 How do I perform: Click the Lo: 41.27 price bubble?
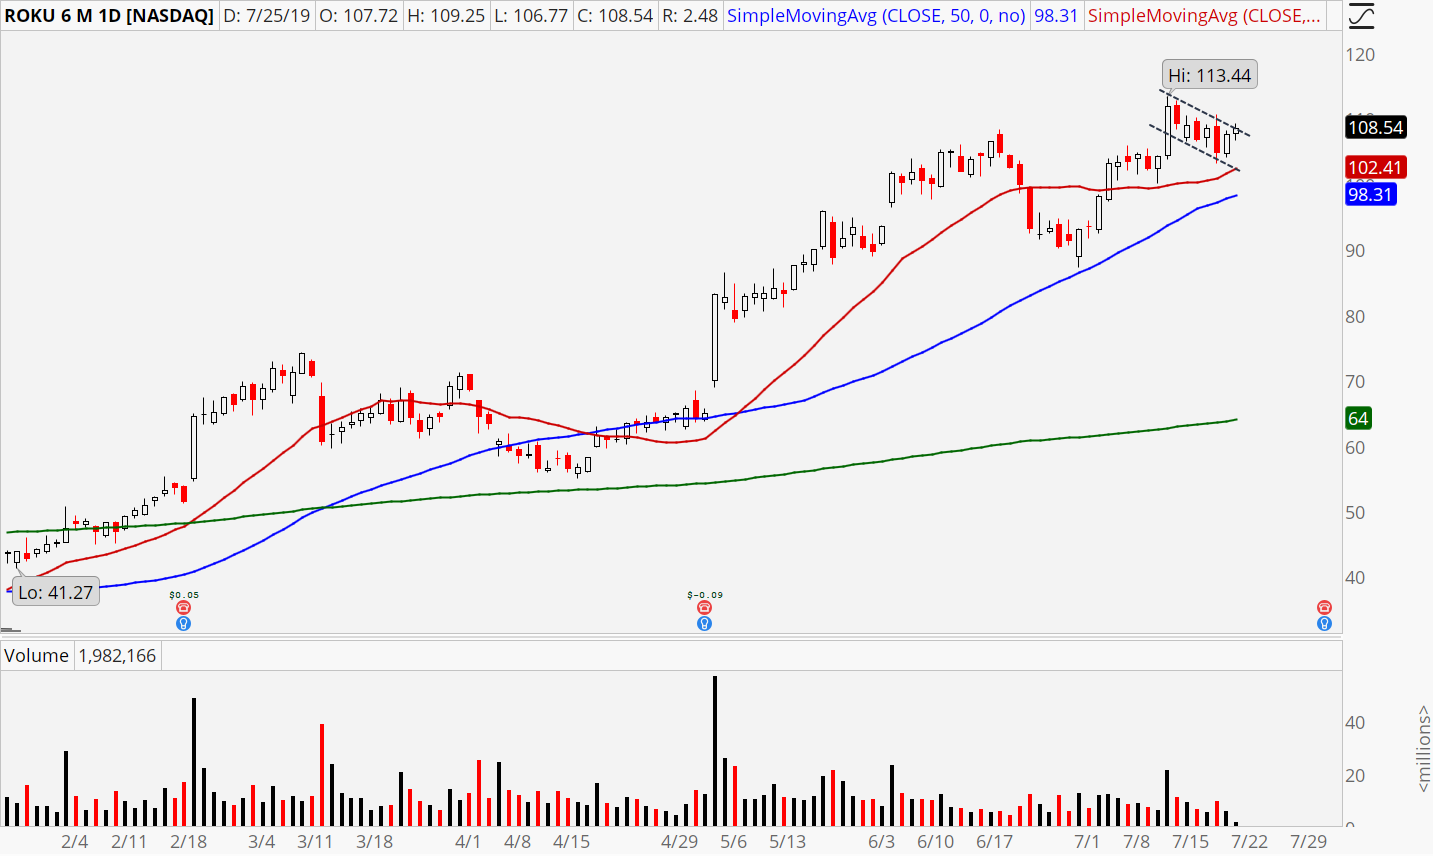point(56,592)
